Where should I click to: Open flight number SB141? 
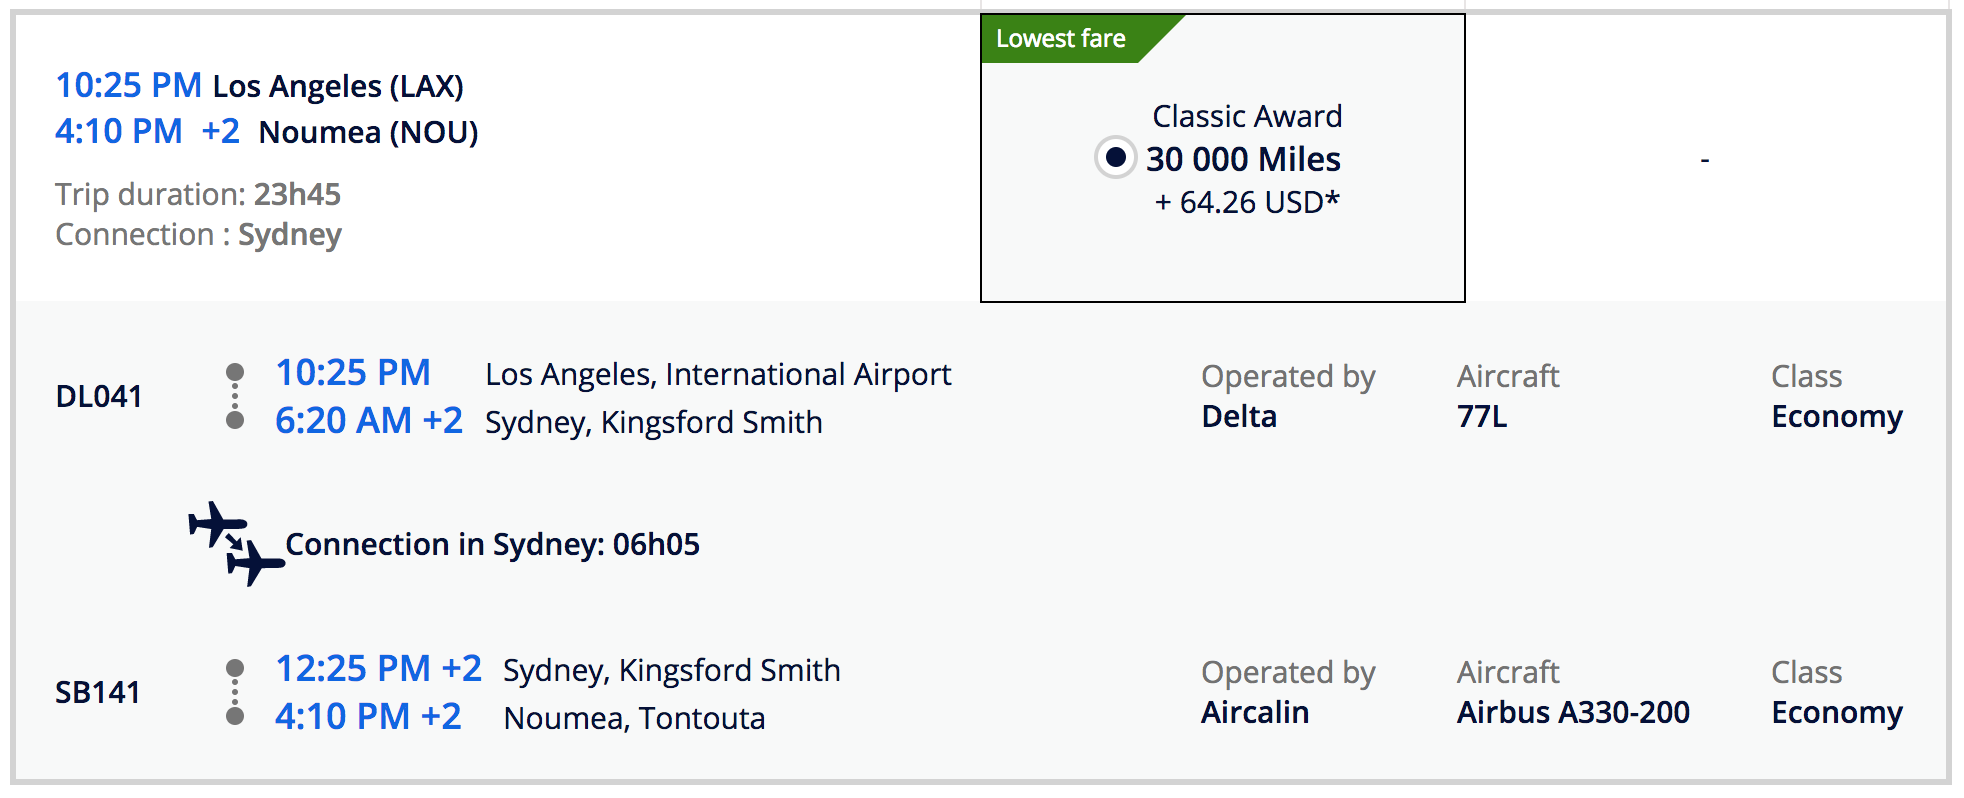97,693
